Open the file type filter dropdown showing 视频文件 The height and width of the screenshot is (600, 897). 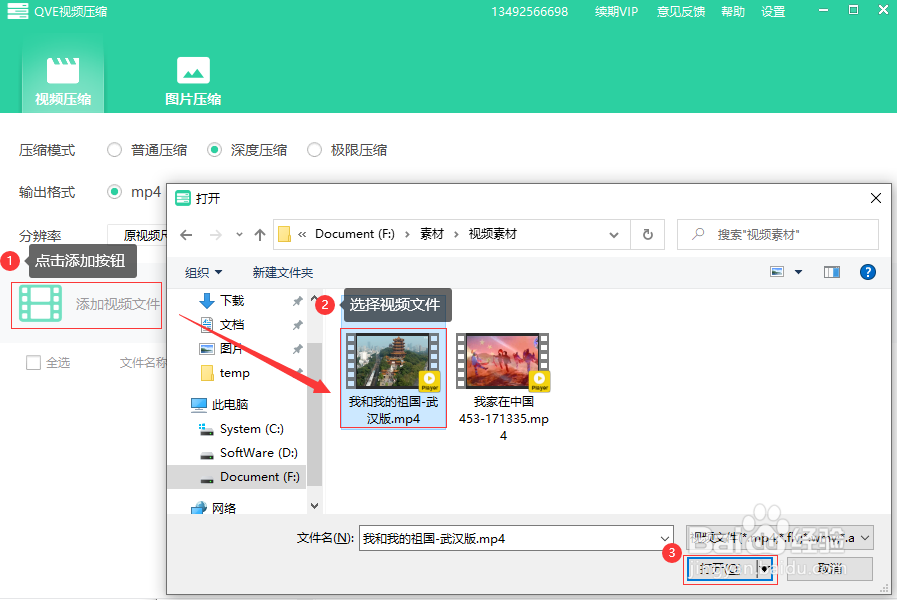tap(778, 537)
